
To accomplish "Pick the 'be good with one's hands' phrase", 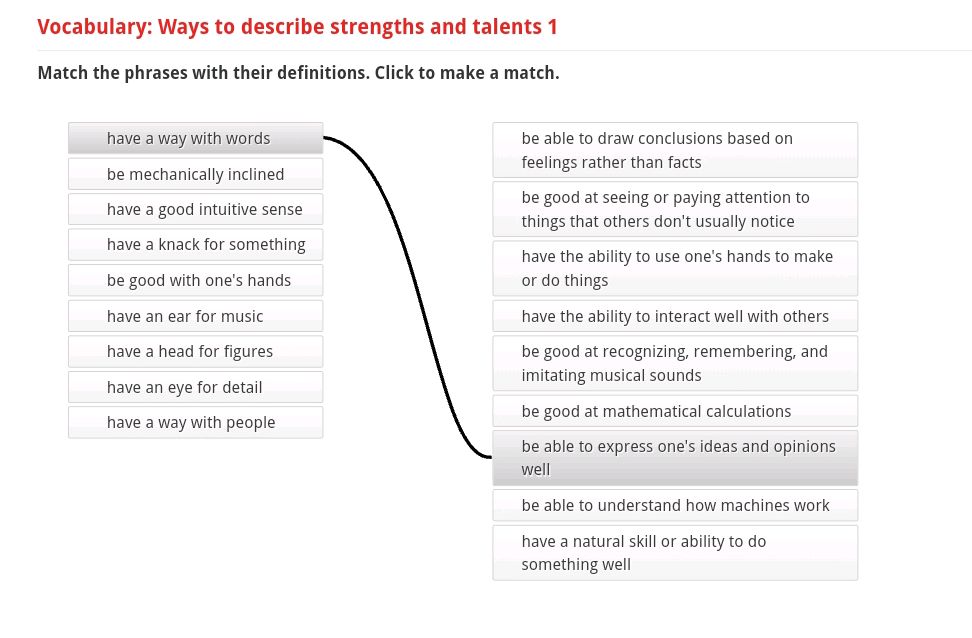I will (x=195, y=280).
